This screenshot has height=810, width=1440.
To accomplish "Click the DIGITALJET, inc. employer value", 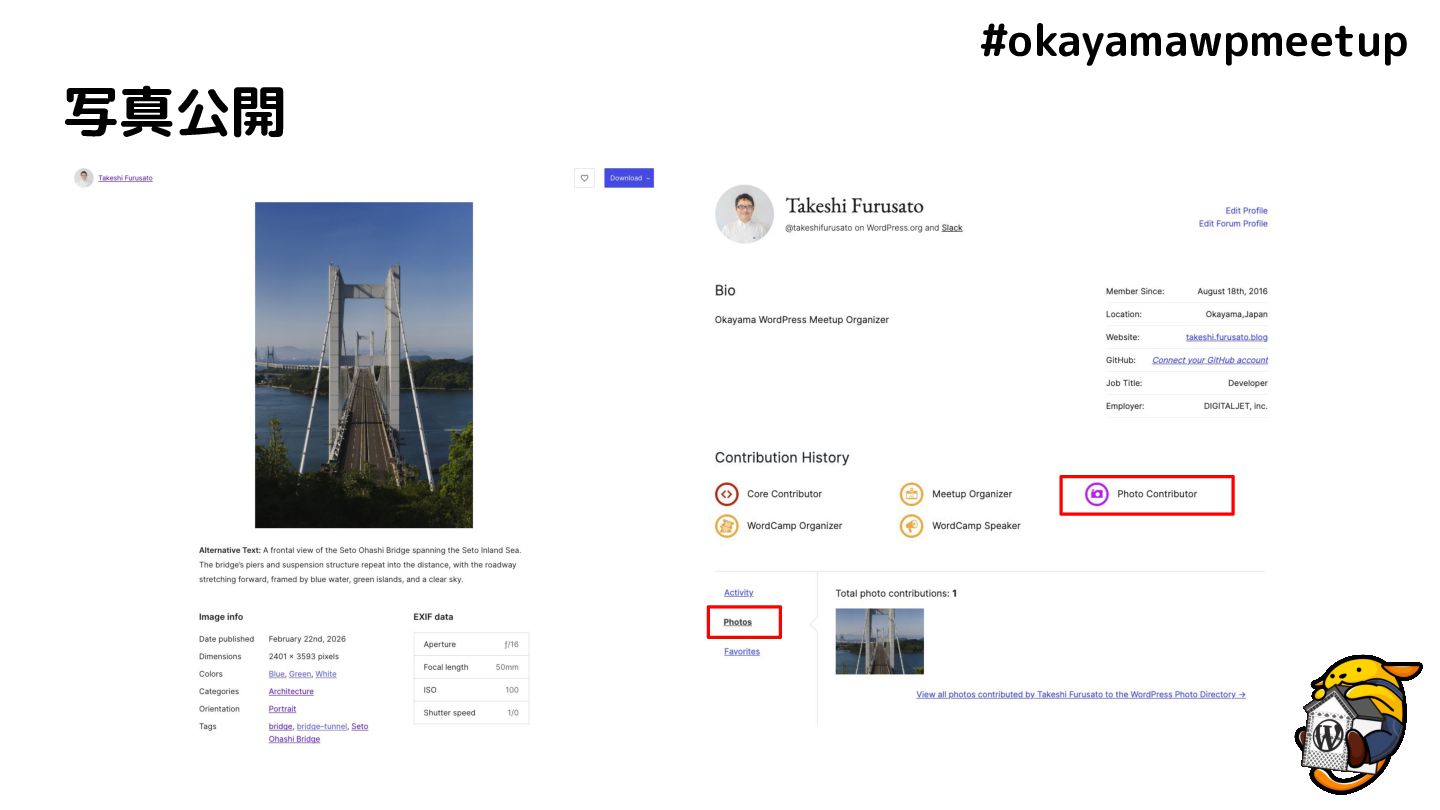I will tap(1236, 406).
